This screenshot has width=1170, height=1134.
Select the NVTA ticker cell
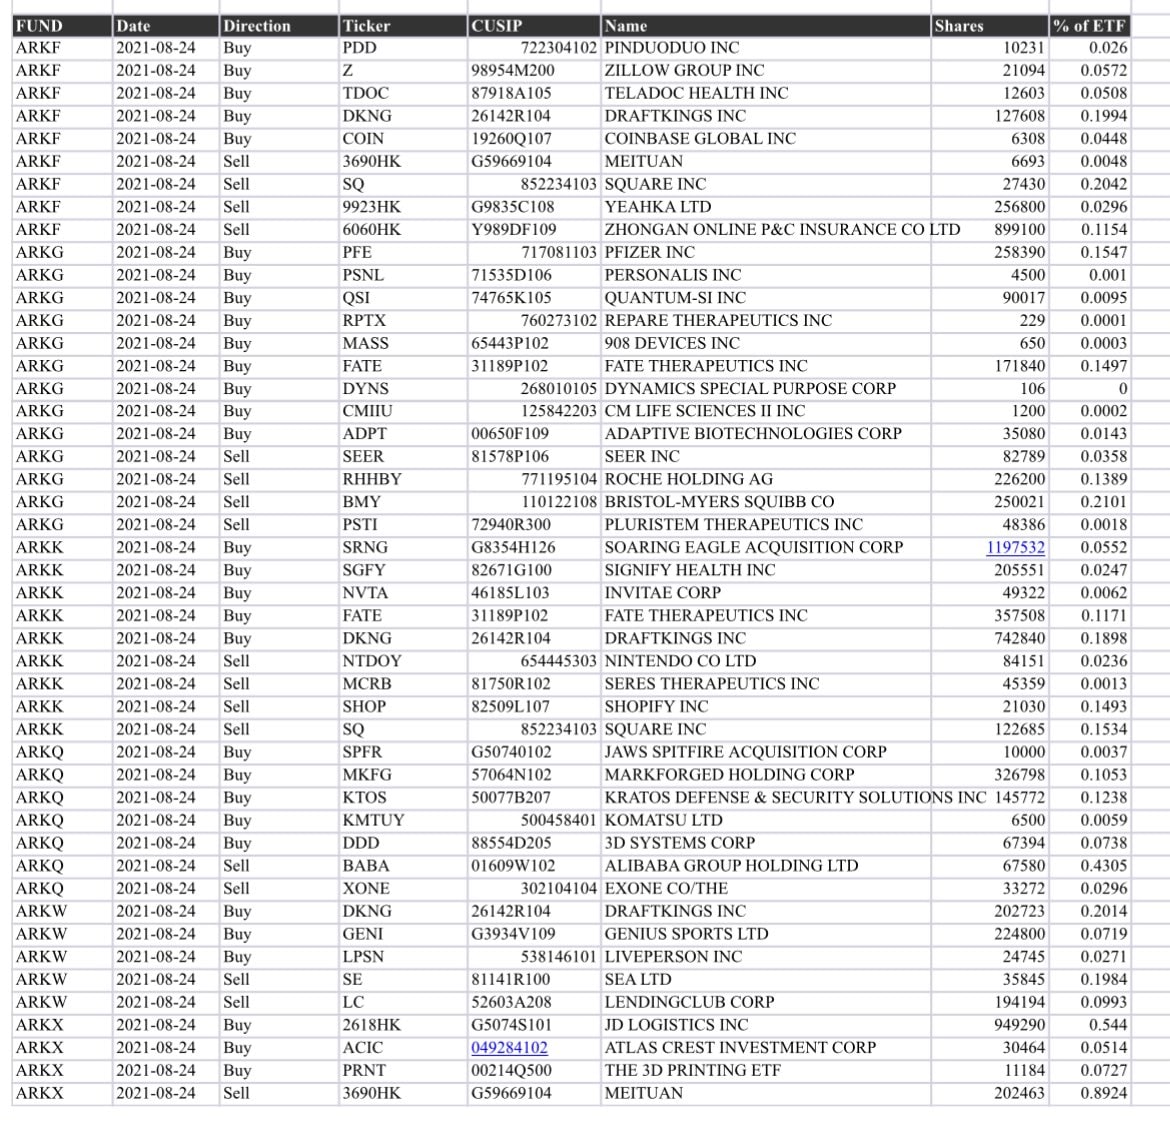[403, 593]
